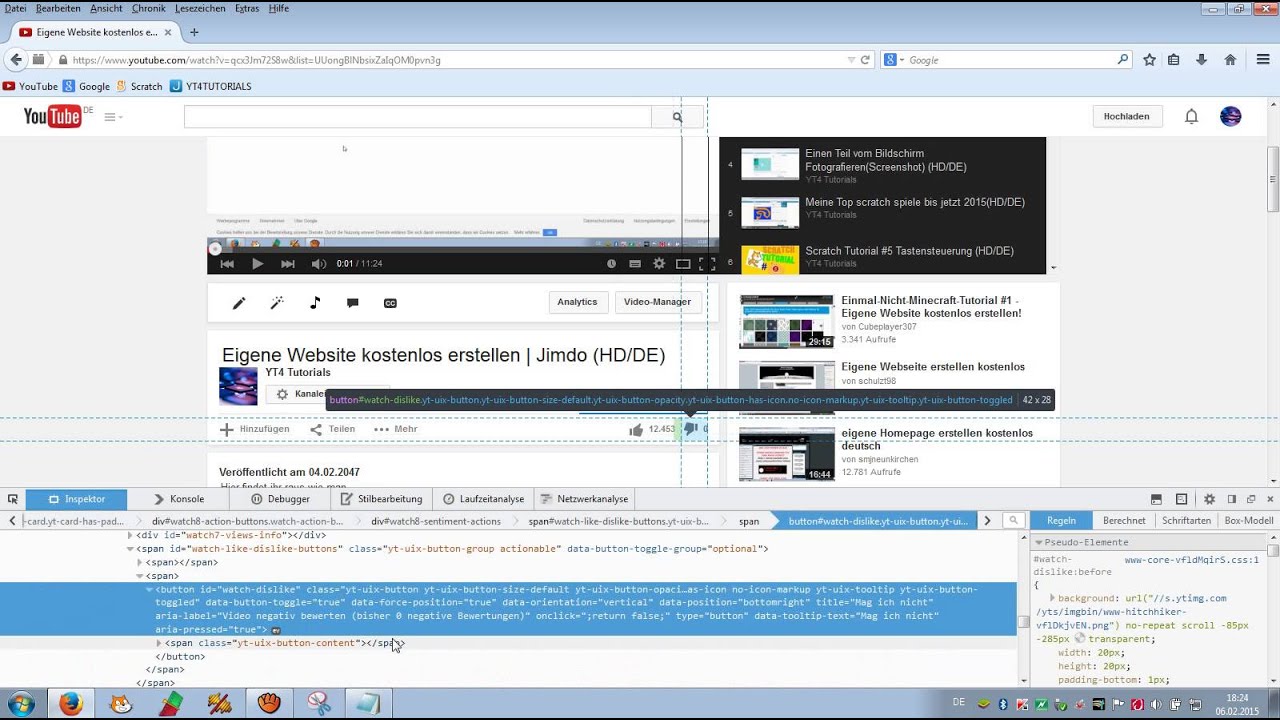Switch to the Konsole tab

(x=179, y=499)
